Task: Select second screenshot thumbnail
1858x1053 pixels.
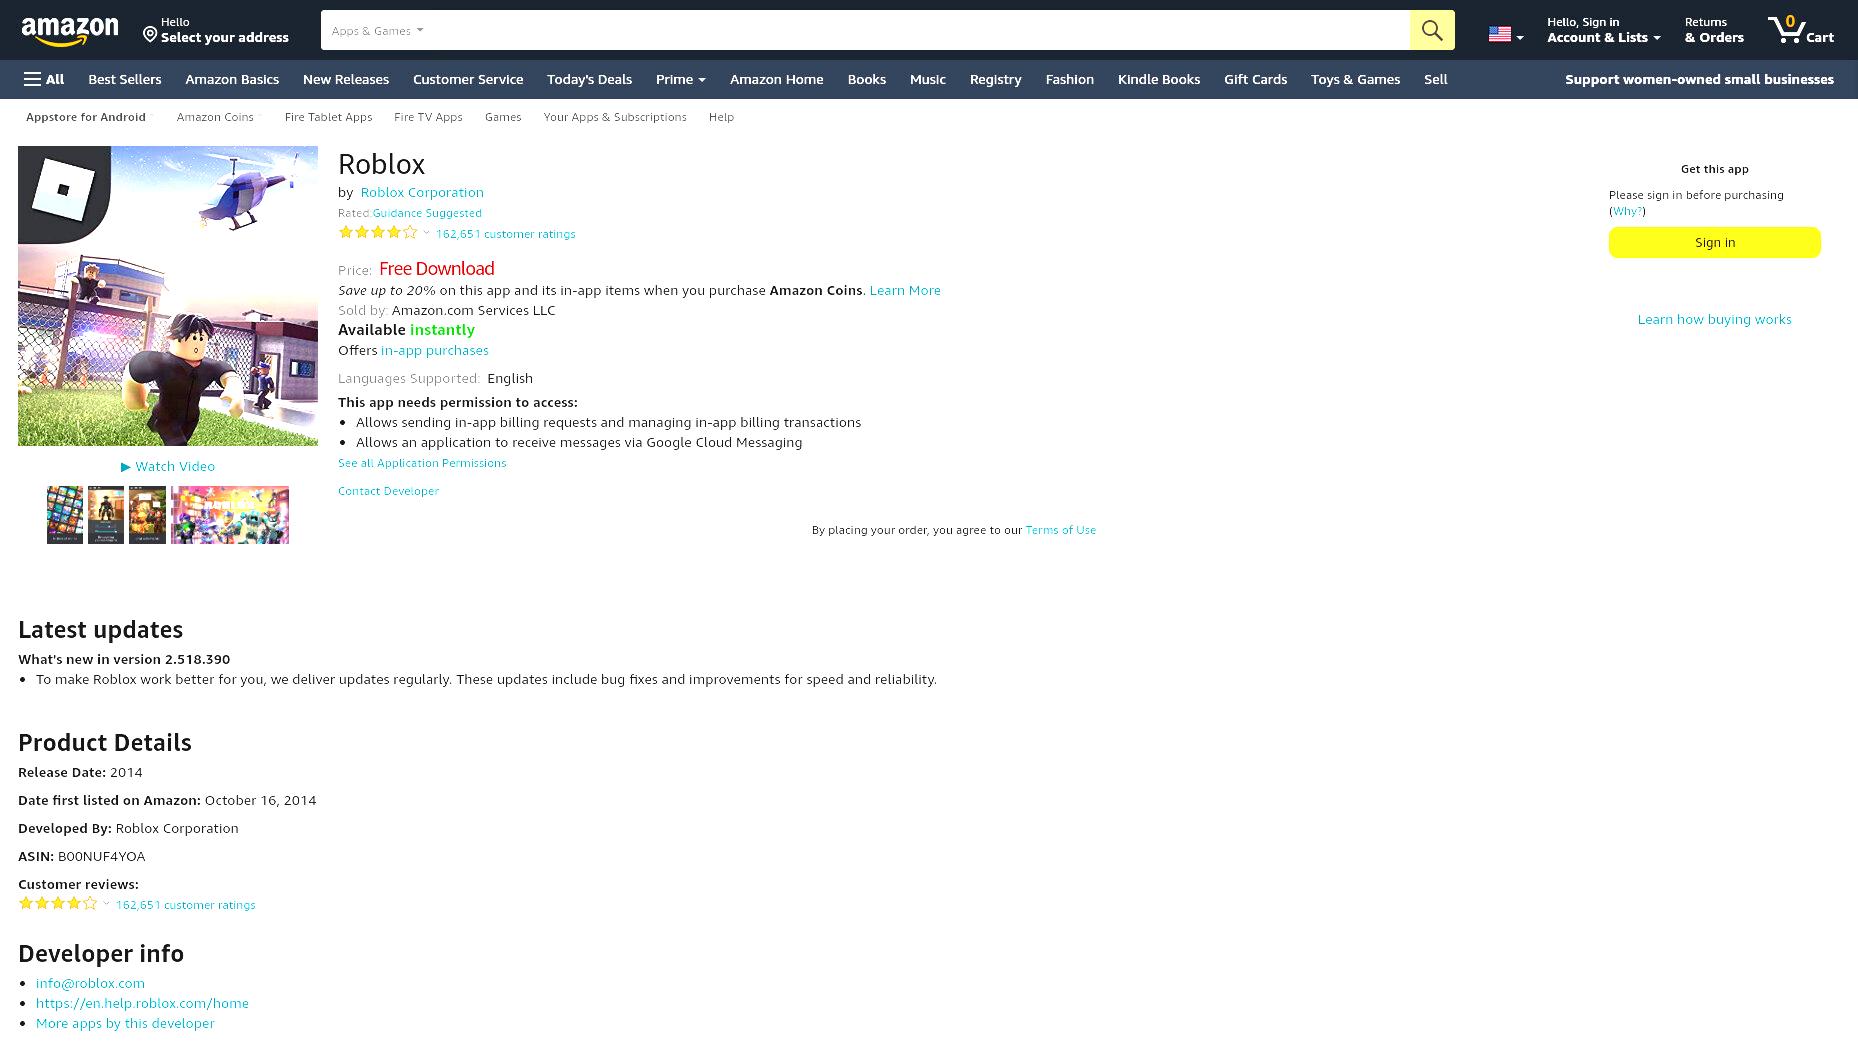Action: click(x=106, y=515)
